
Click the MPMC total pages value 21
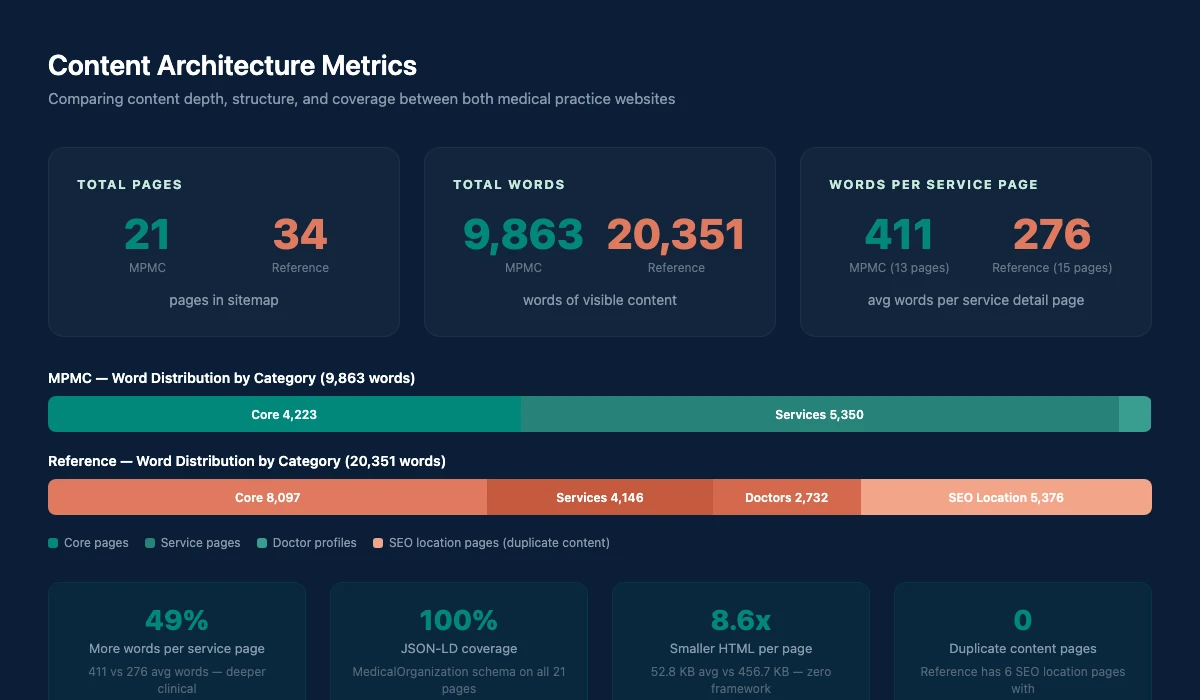coord(147,235)
